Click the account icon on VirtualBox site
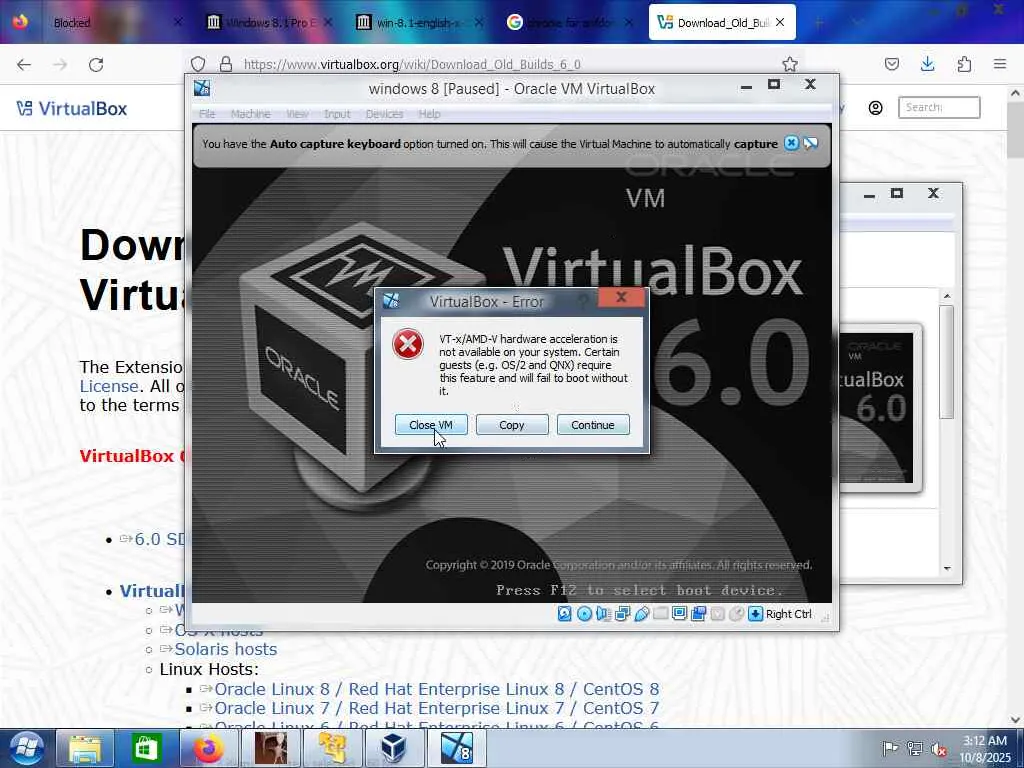Viewport: 1024px width, 768px height. (876, 108)
